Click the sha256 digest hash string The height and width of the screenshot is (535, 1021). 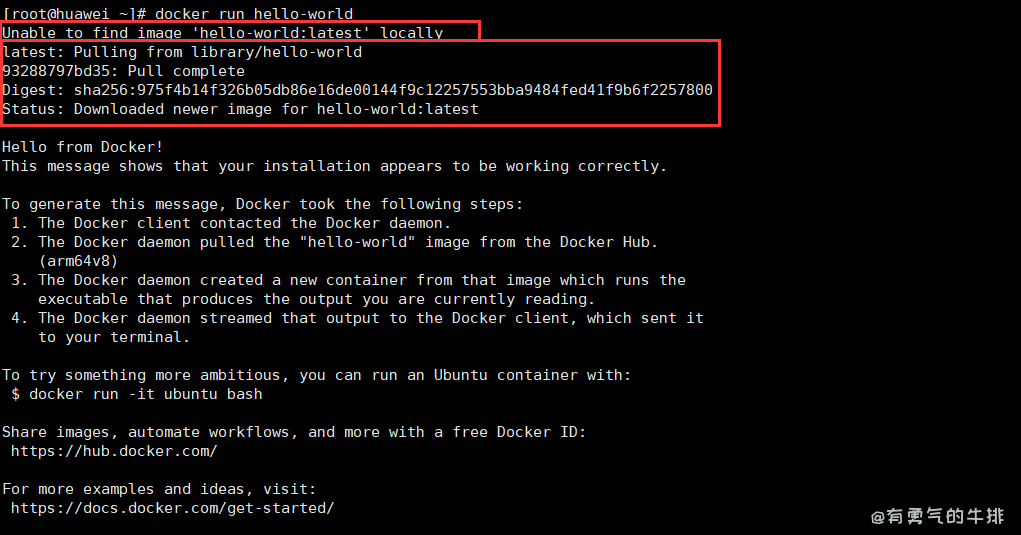tap(393, 90)
